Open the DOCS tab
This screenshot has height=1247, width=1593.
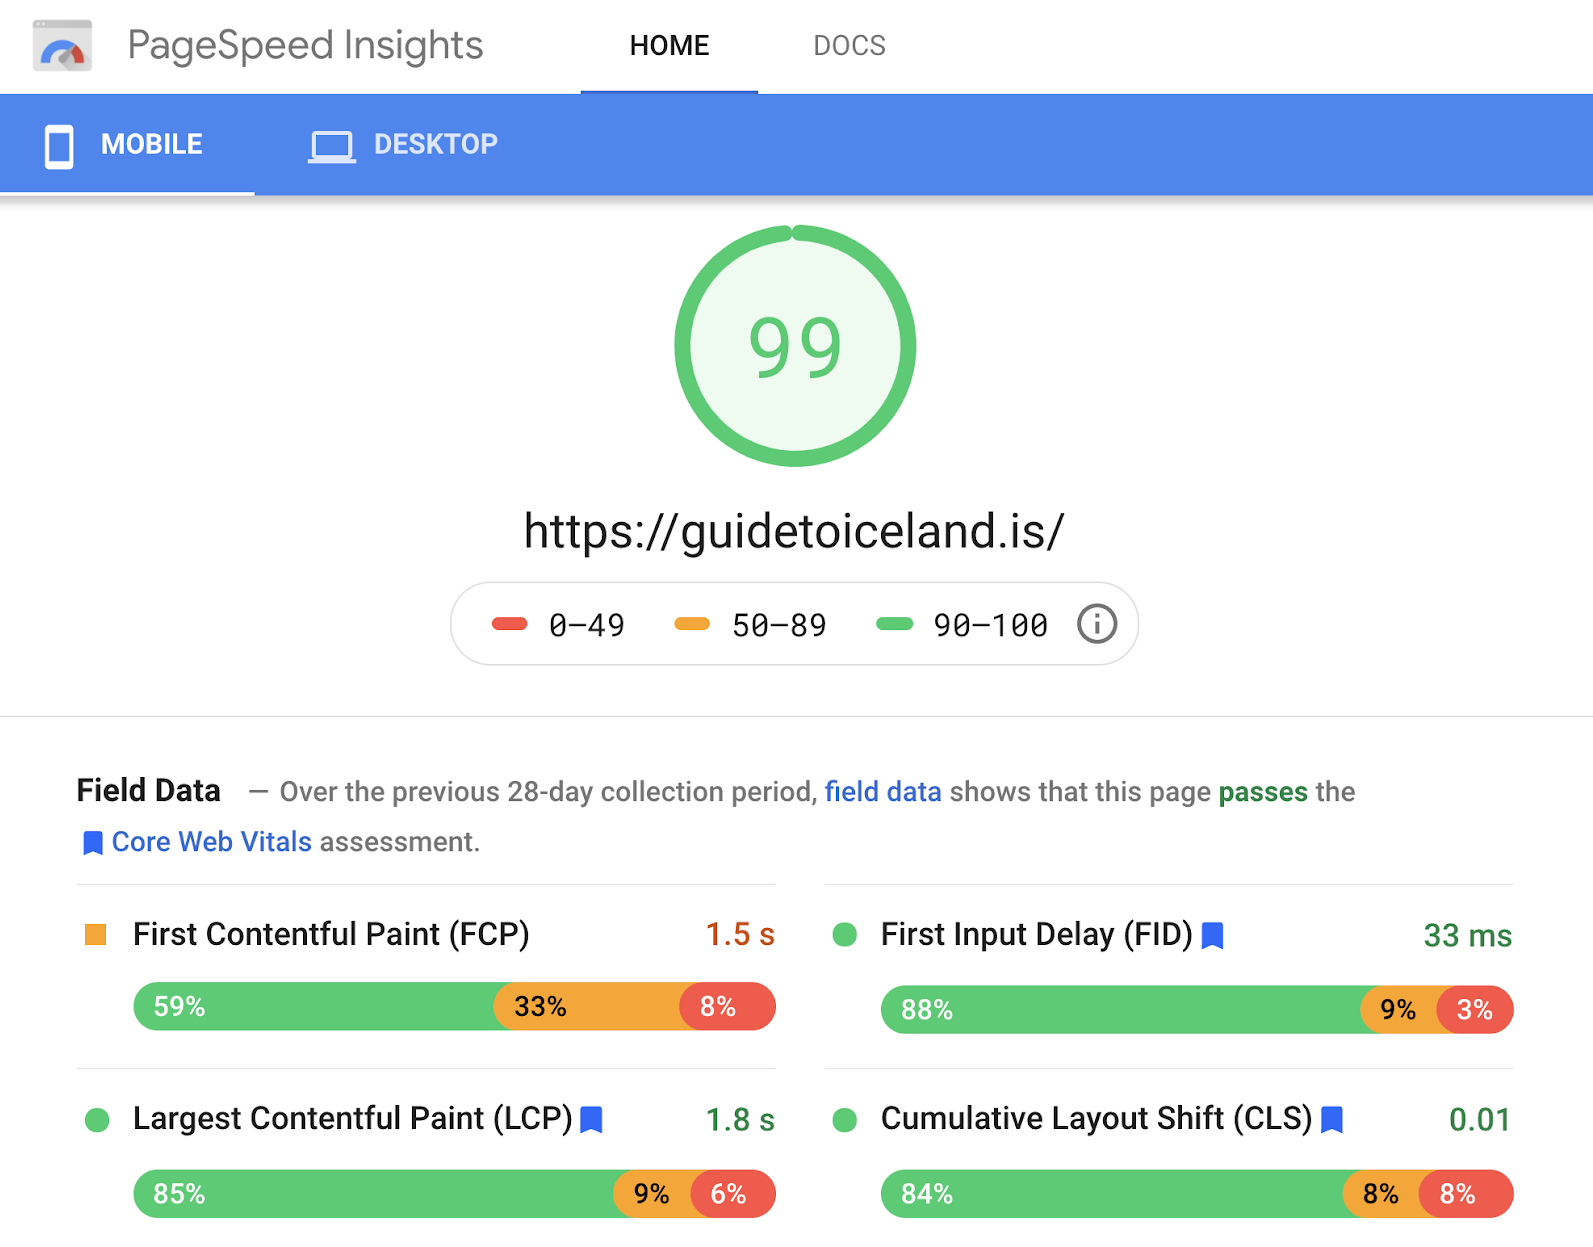849,46
